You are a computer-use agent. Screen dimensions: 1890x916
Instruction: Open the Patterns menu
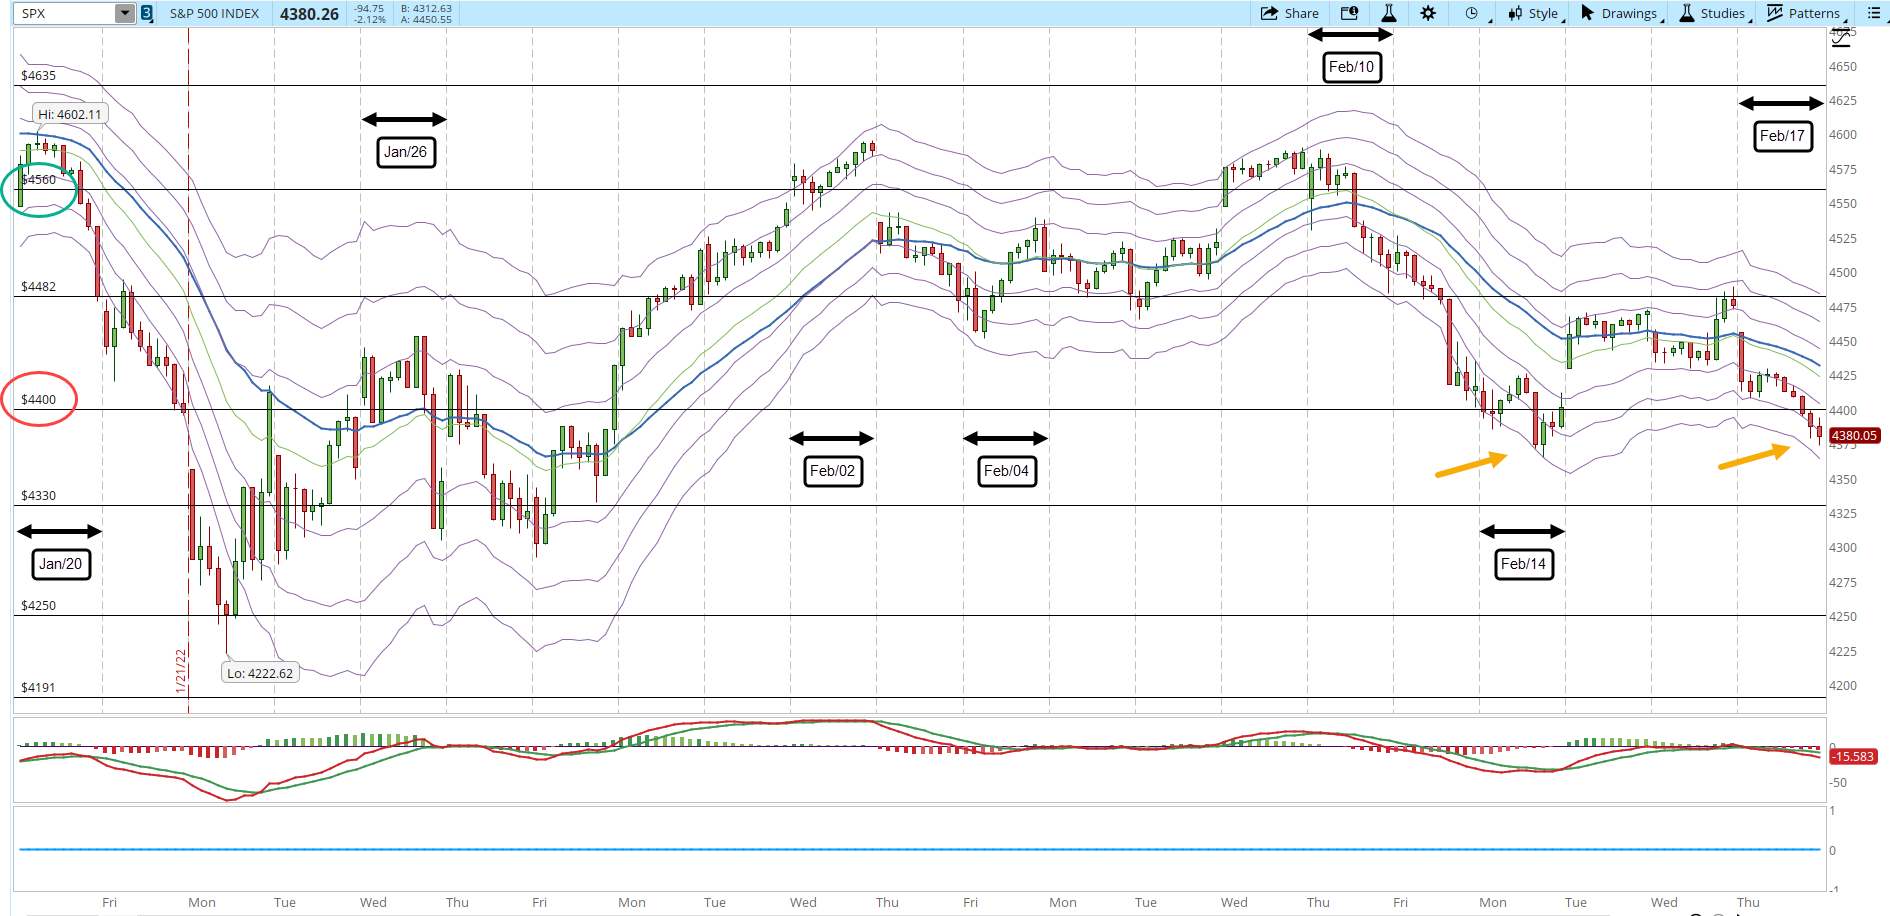click(x=1806, y=13)
